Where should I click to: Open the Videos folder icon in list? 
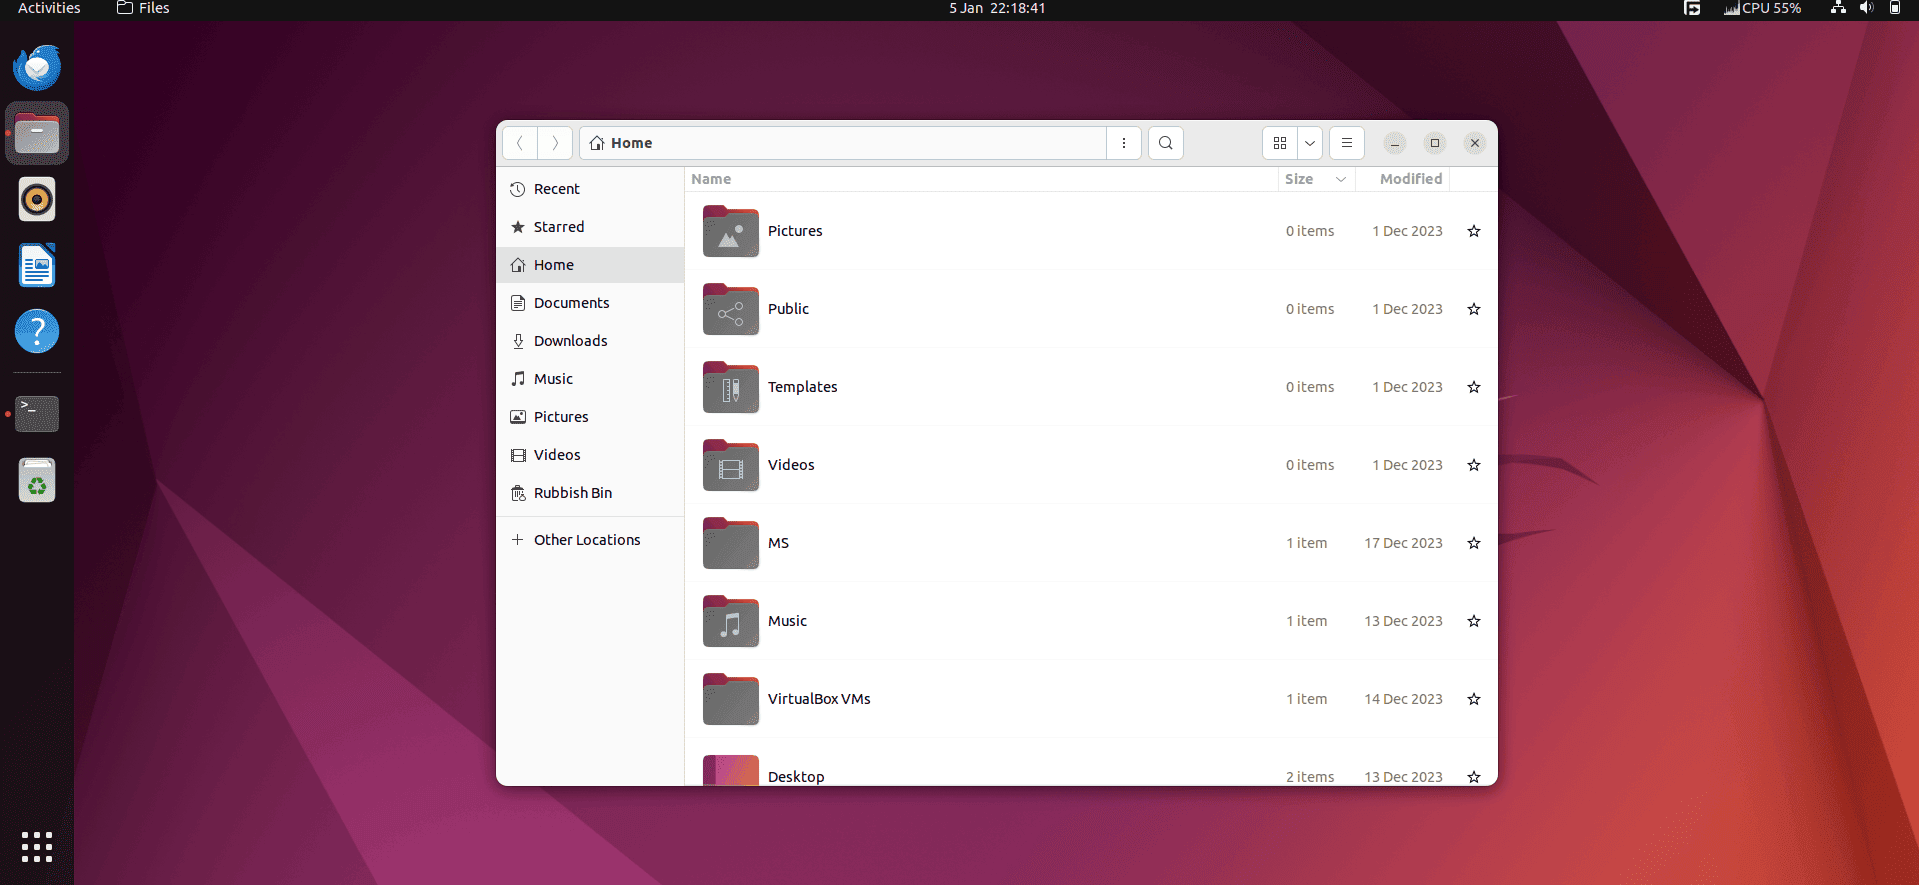(731, 465)
